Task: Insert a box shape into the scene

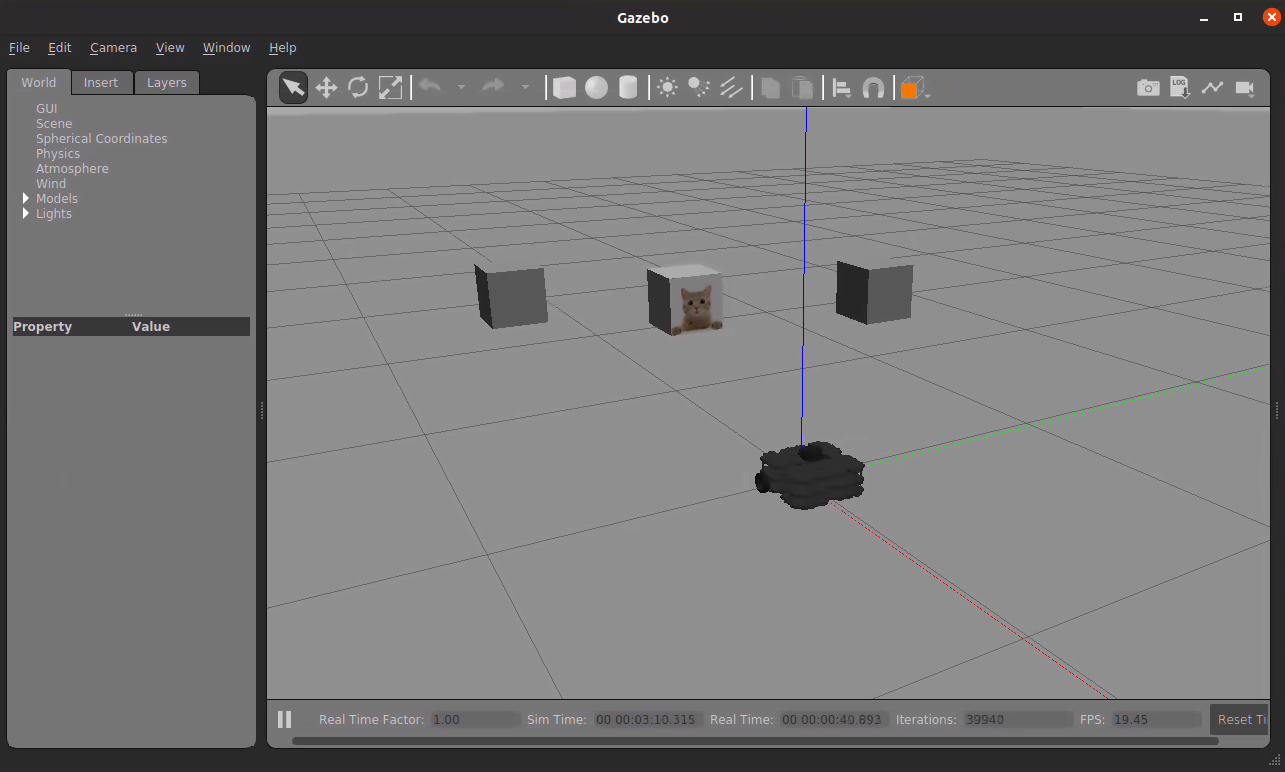Action: tap(564, 87)
